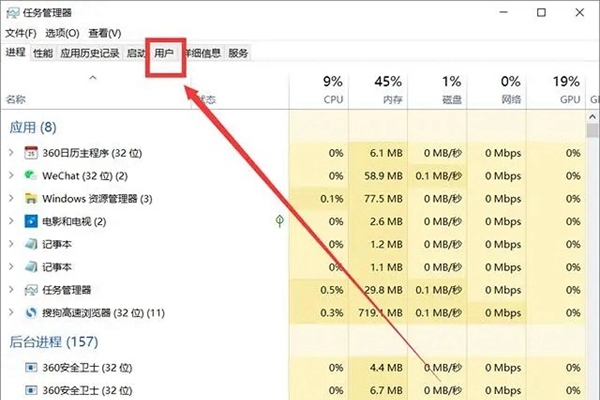Click the 1.2 MB memory cell
Viewport: 600px width, 400px height.
click(x=386, y=244)
